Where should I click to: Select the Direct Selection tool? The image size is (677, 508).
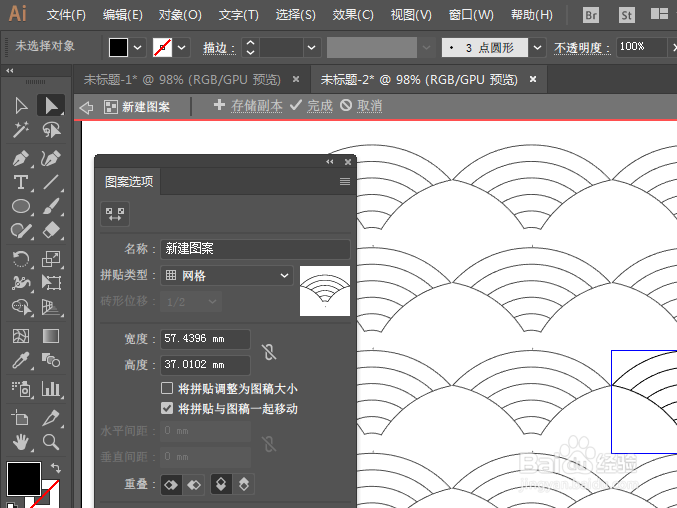(51, 105)
